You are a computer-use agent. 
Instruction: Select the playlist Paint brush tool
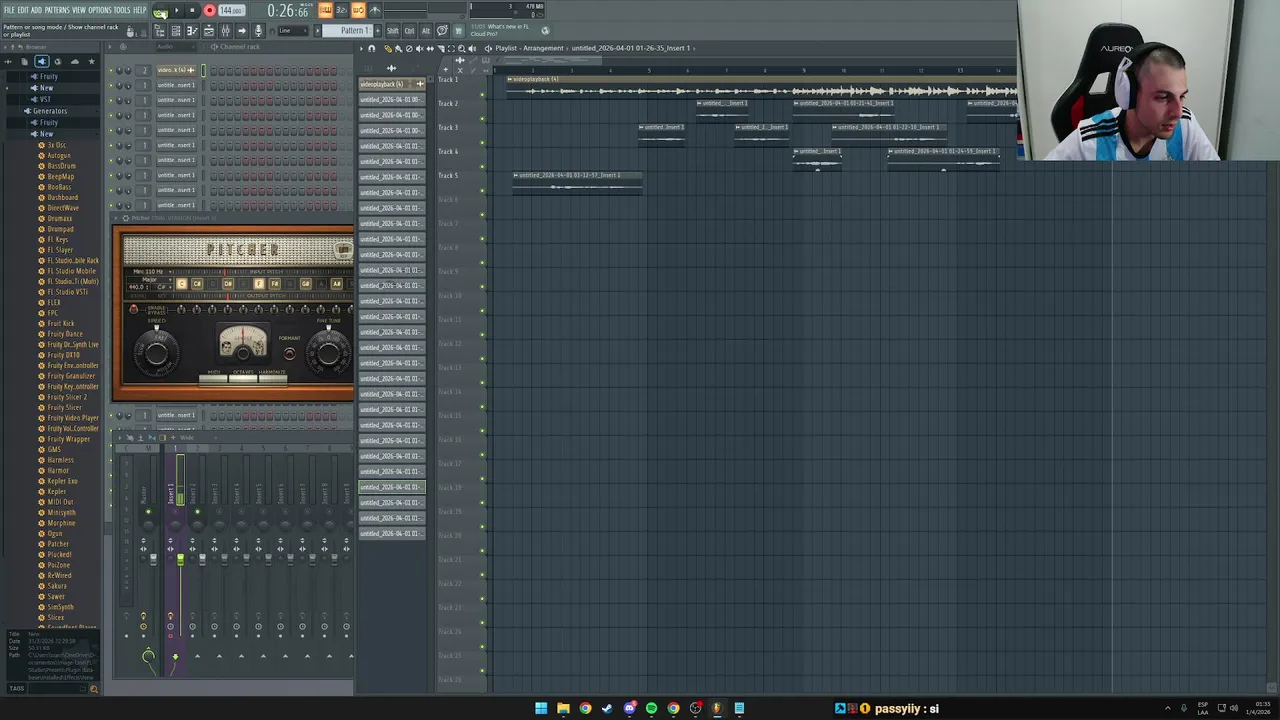pos(398,48)
